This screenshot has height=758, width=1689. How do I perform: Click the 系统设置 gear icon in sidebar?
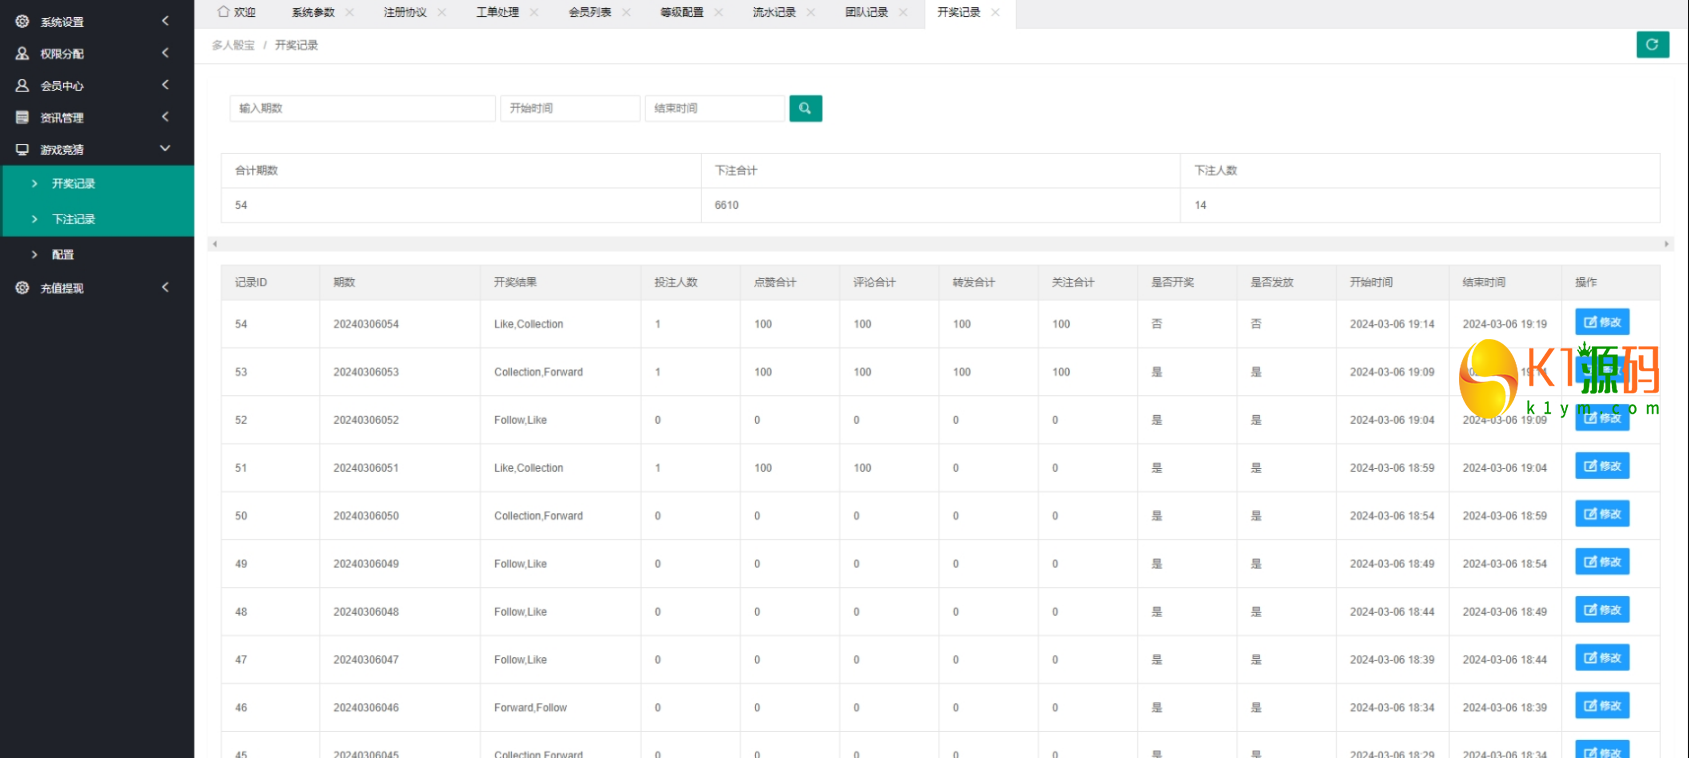pyautogui.click(x=22, y=21)
